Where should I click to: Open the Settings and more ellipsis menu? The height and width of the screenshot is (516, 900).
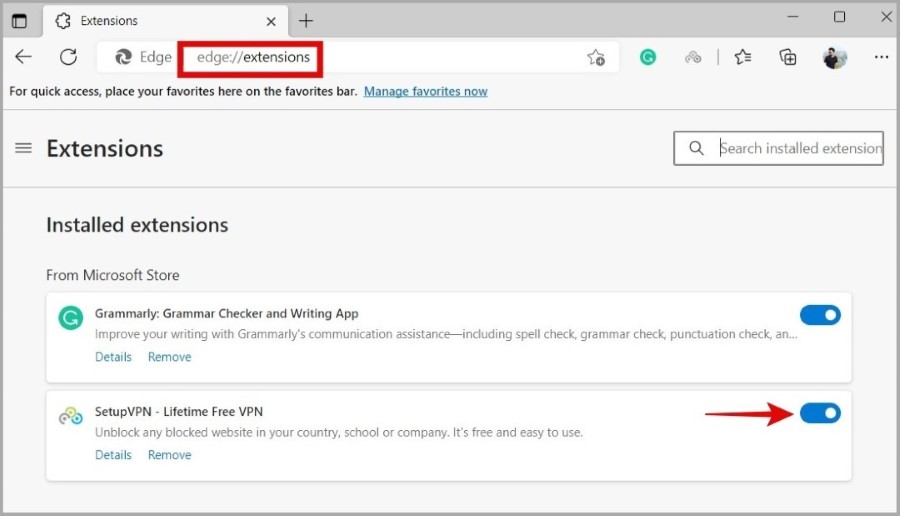coord(881,57)
